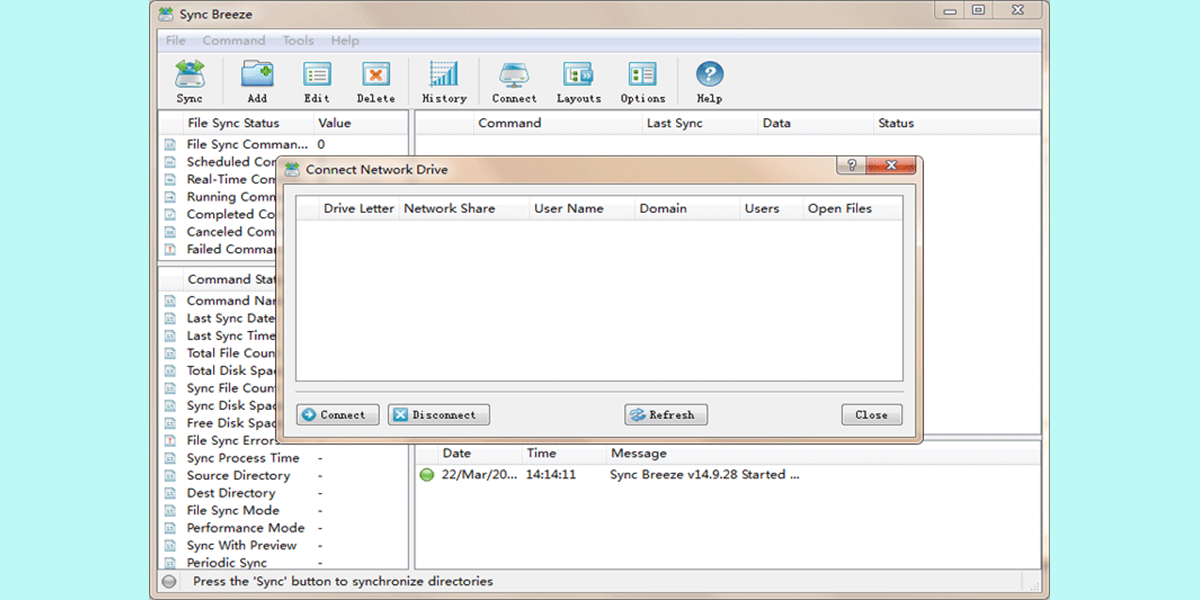Click the Users column header
Image resolution: width=1200 pixels, height=600 pixels.
coord(771,209)
